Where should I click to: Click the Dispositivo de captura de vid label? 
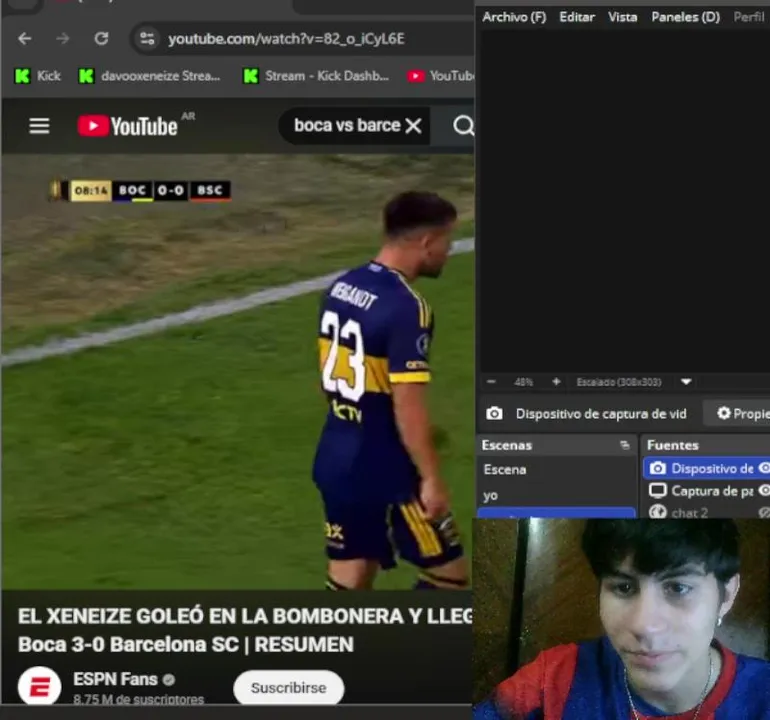(x=601, y=414)
